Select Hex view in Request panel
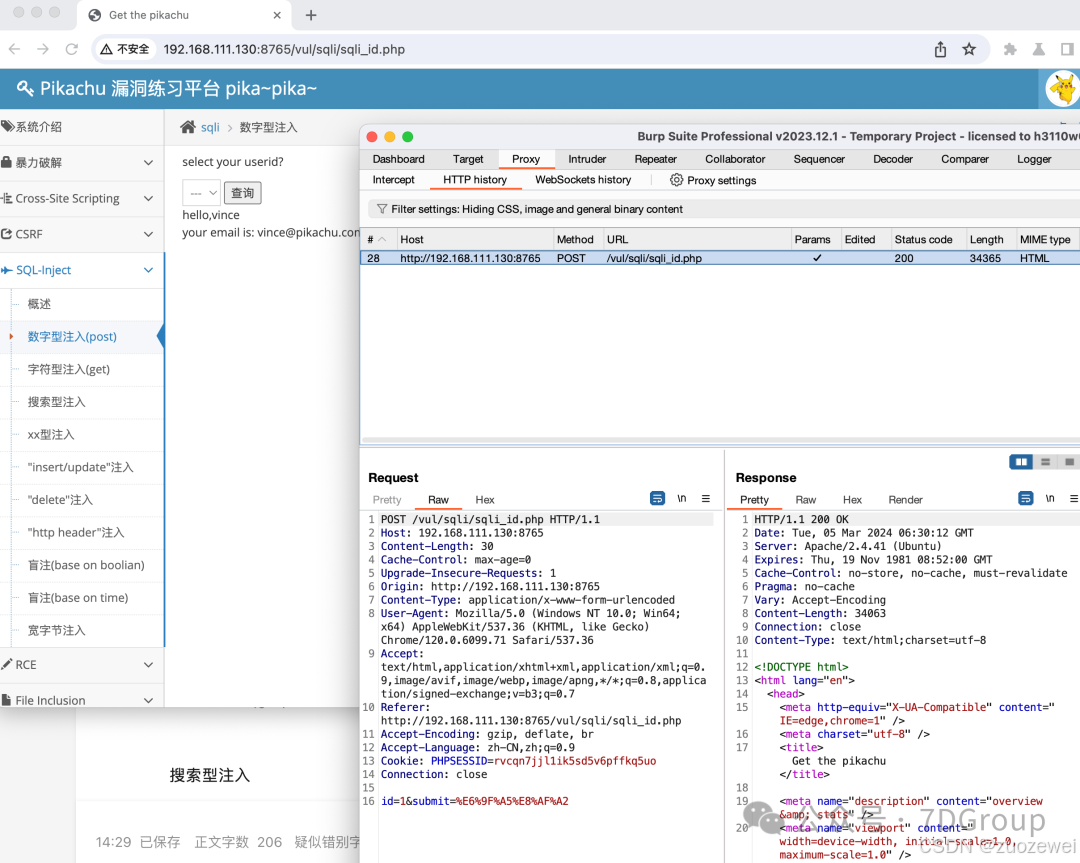1080x863 pixels. click(484, 500)
